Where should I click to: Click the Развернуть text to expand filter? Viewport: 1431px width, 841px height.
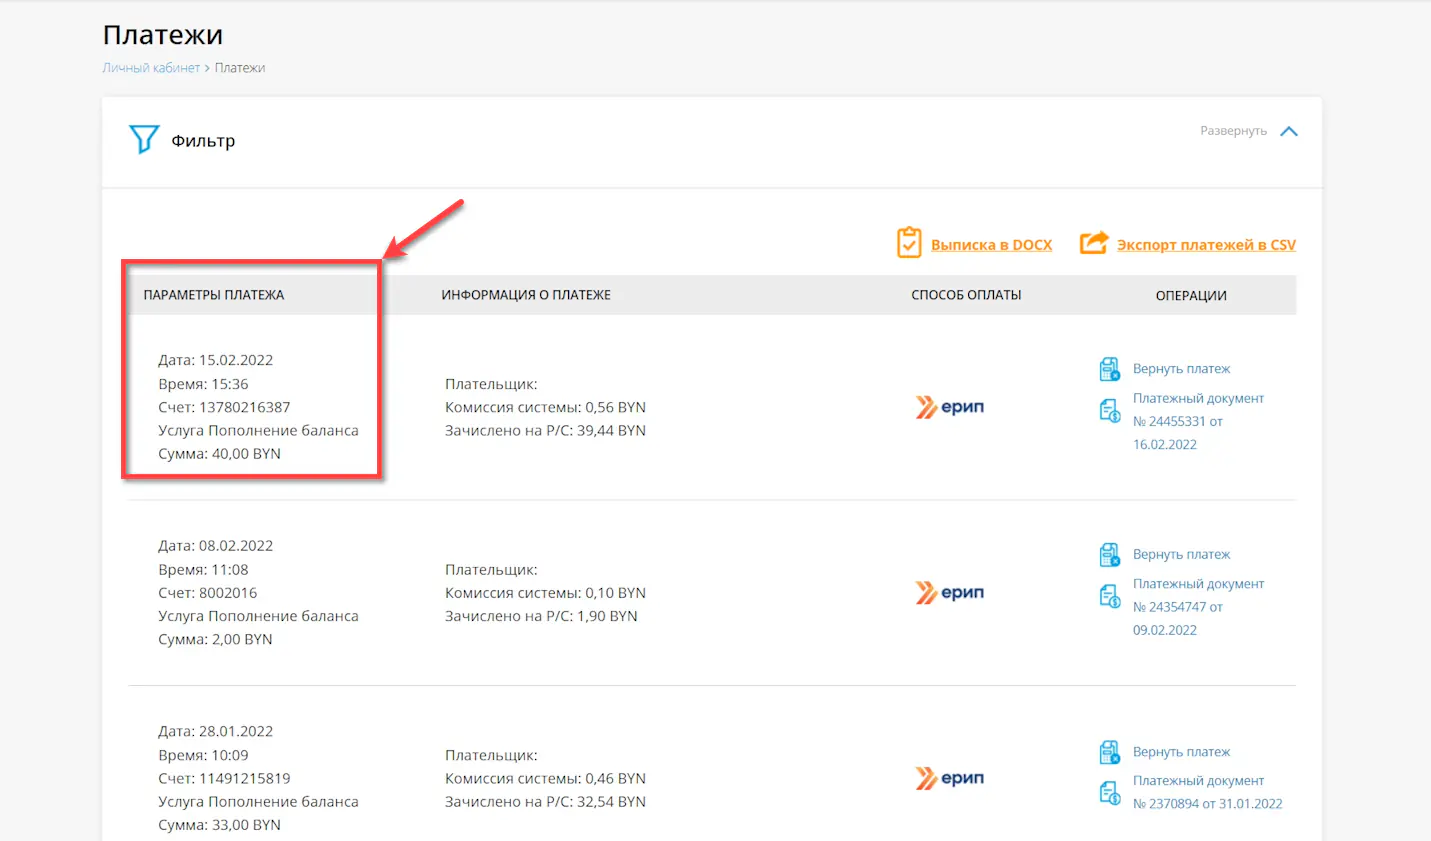click(1232, 131)
